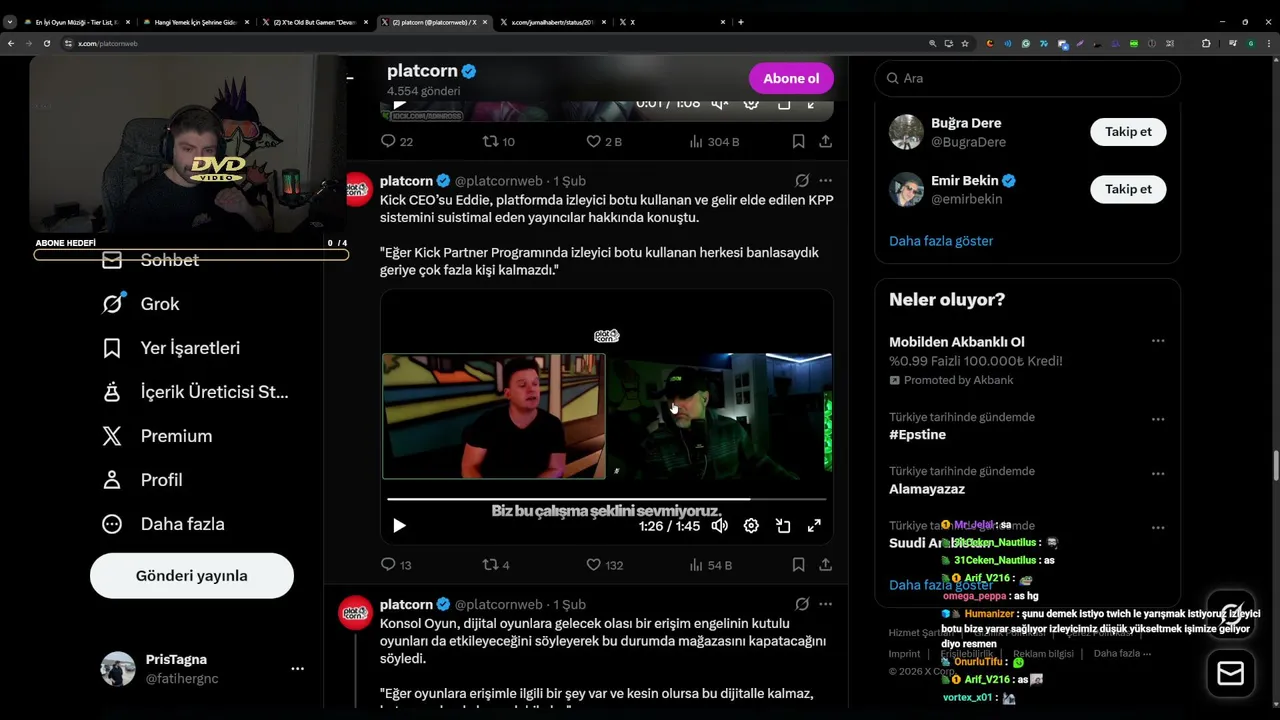Seek on the Kick CEO video progress bar

607,498
